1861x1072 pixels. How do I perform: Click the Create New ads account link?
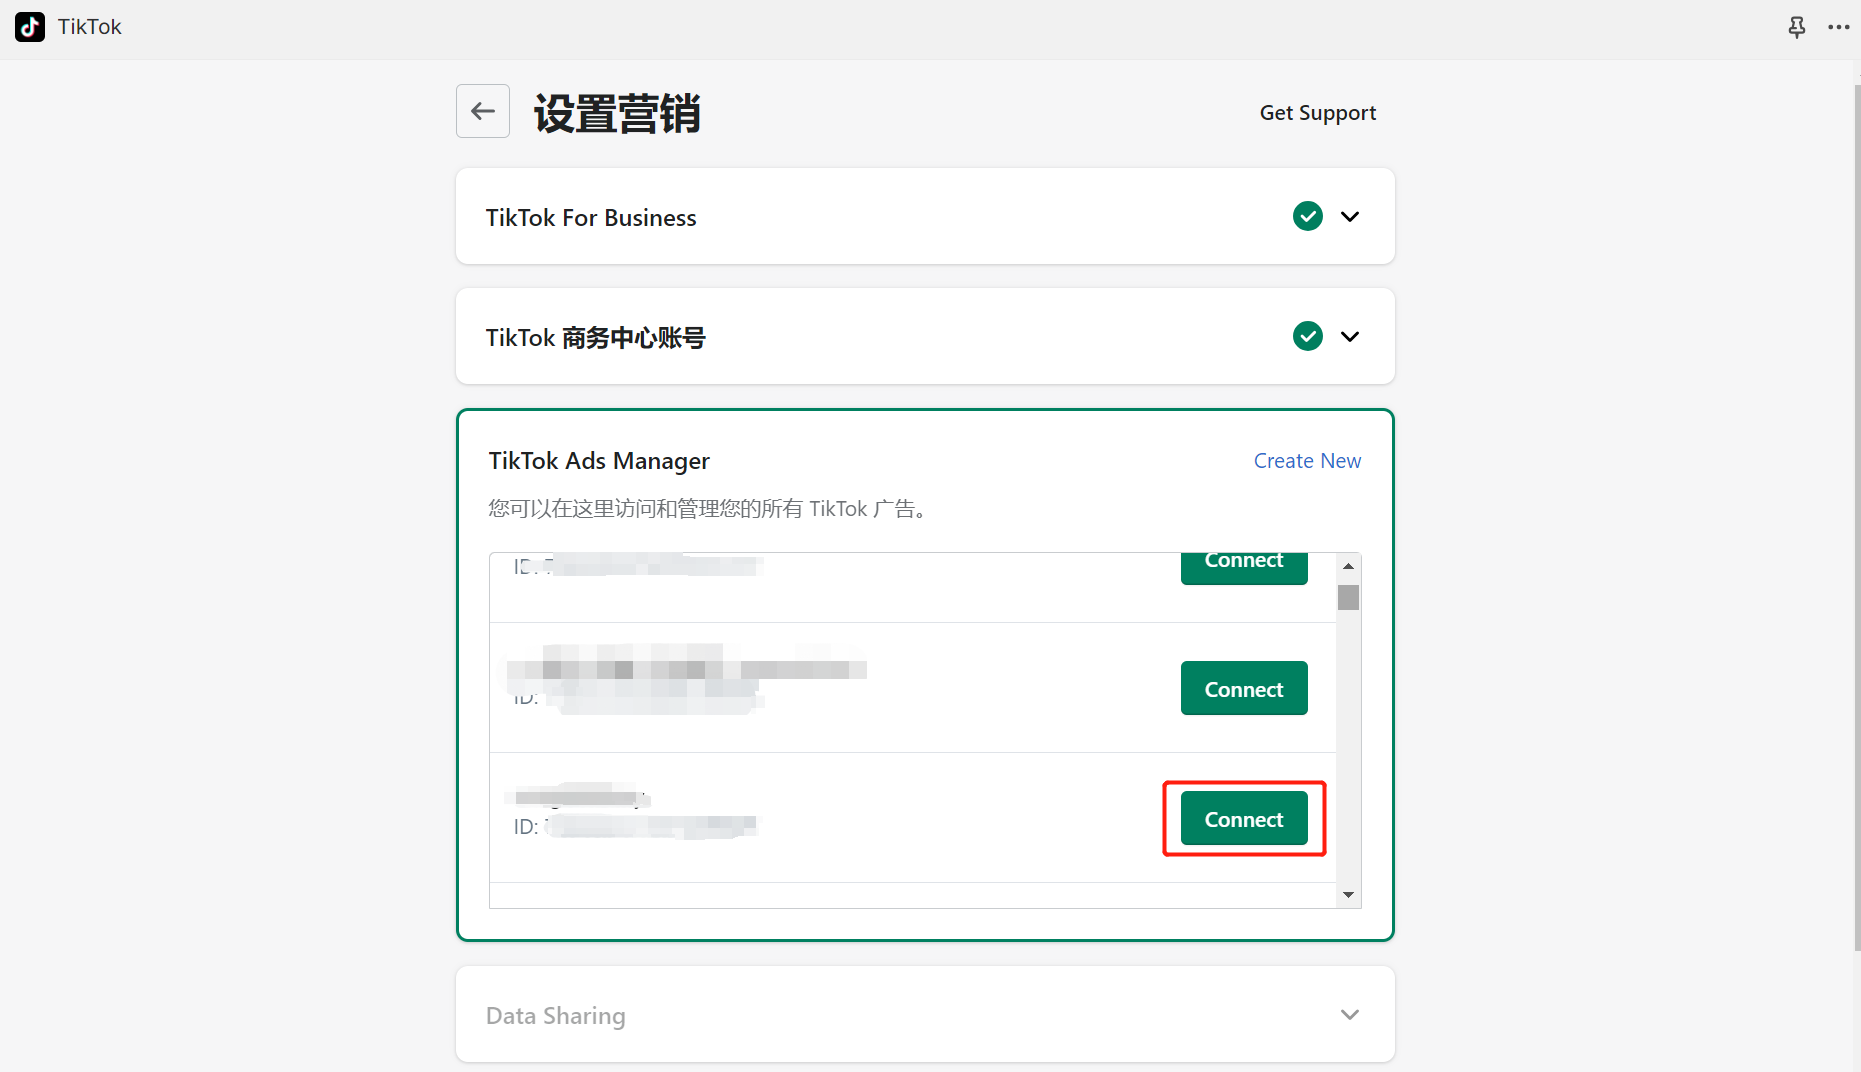pos(1307,461)
